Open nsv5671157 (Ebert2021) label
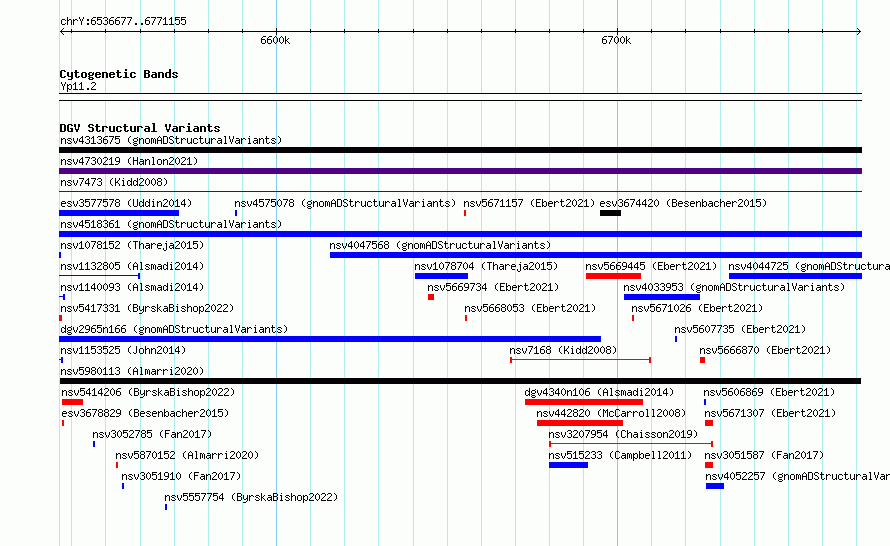Viewport: 890px width, 546px height. pyautogui.click(x=529, y=203)
